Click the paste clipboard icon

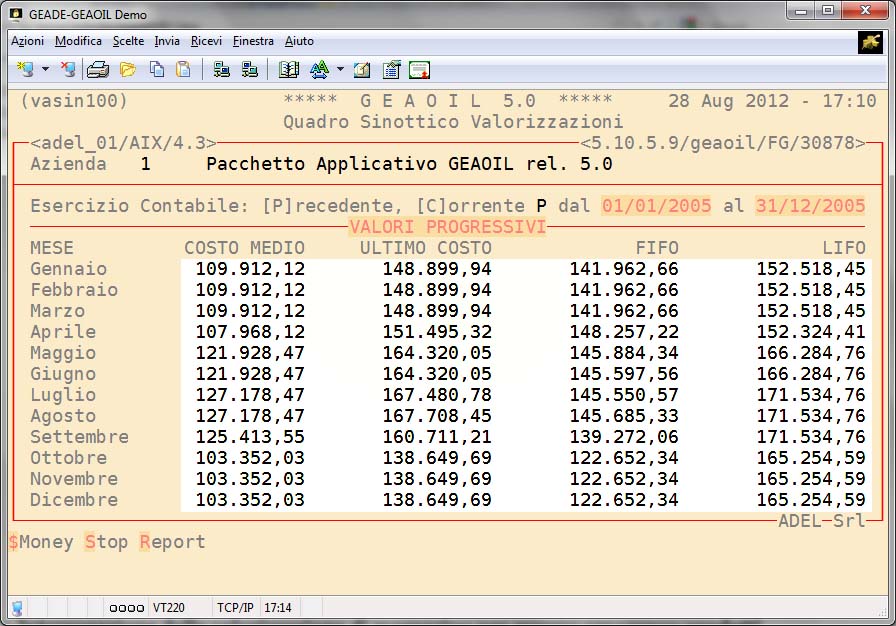pyautogui.click(x=183, y=70)
